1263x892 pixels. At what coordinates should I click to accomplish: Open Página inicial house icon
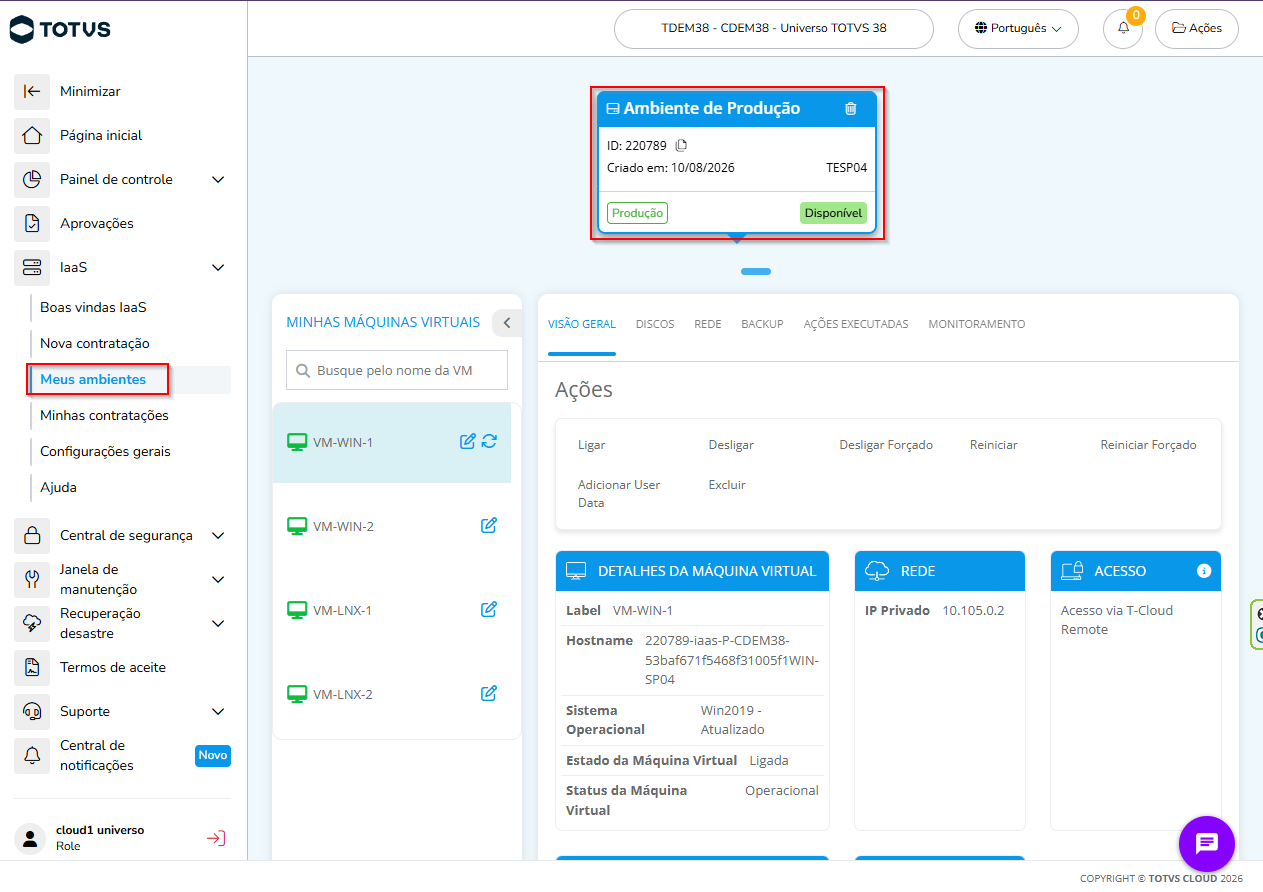click(32, 135)
